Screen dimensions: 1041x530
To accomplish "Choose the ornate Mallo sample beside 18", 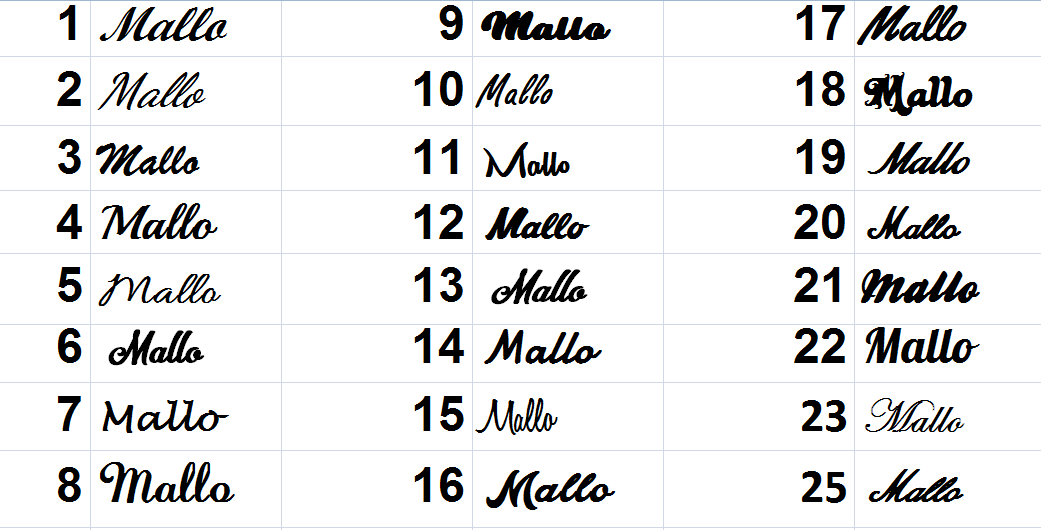I will pos(918,94).
